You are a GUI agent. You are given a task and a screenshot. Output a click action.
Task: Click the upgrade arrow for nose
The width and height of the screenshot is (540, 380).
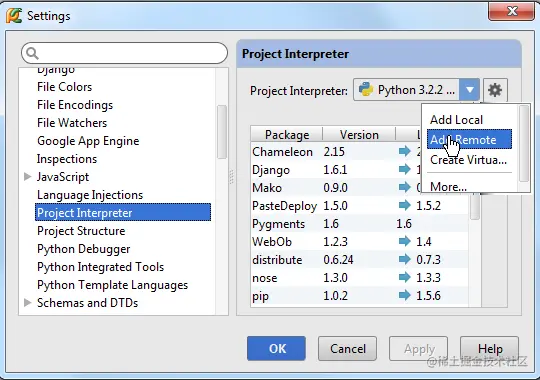coord(405,277)
